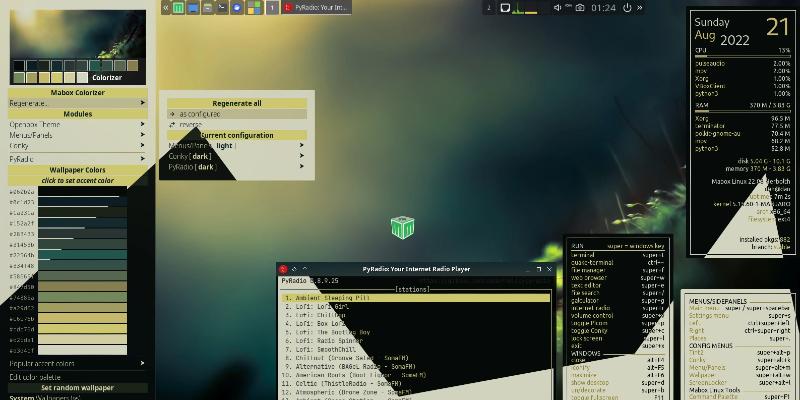Screen dimensions: 800x400
Task: Expand the Openbox Theme module submenu
Action: 77,125
